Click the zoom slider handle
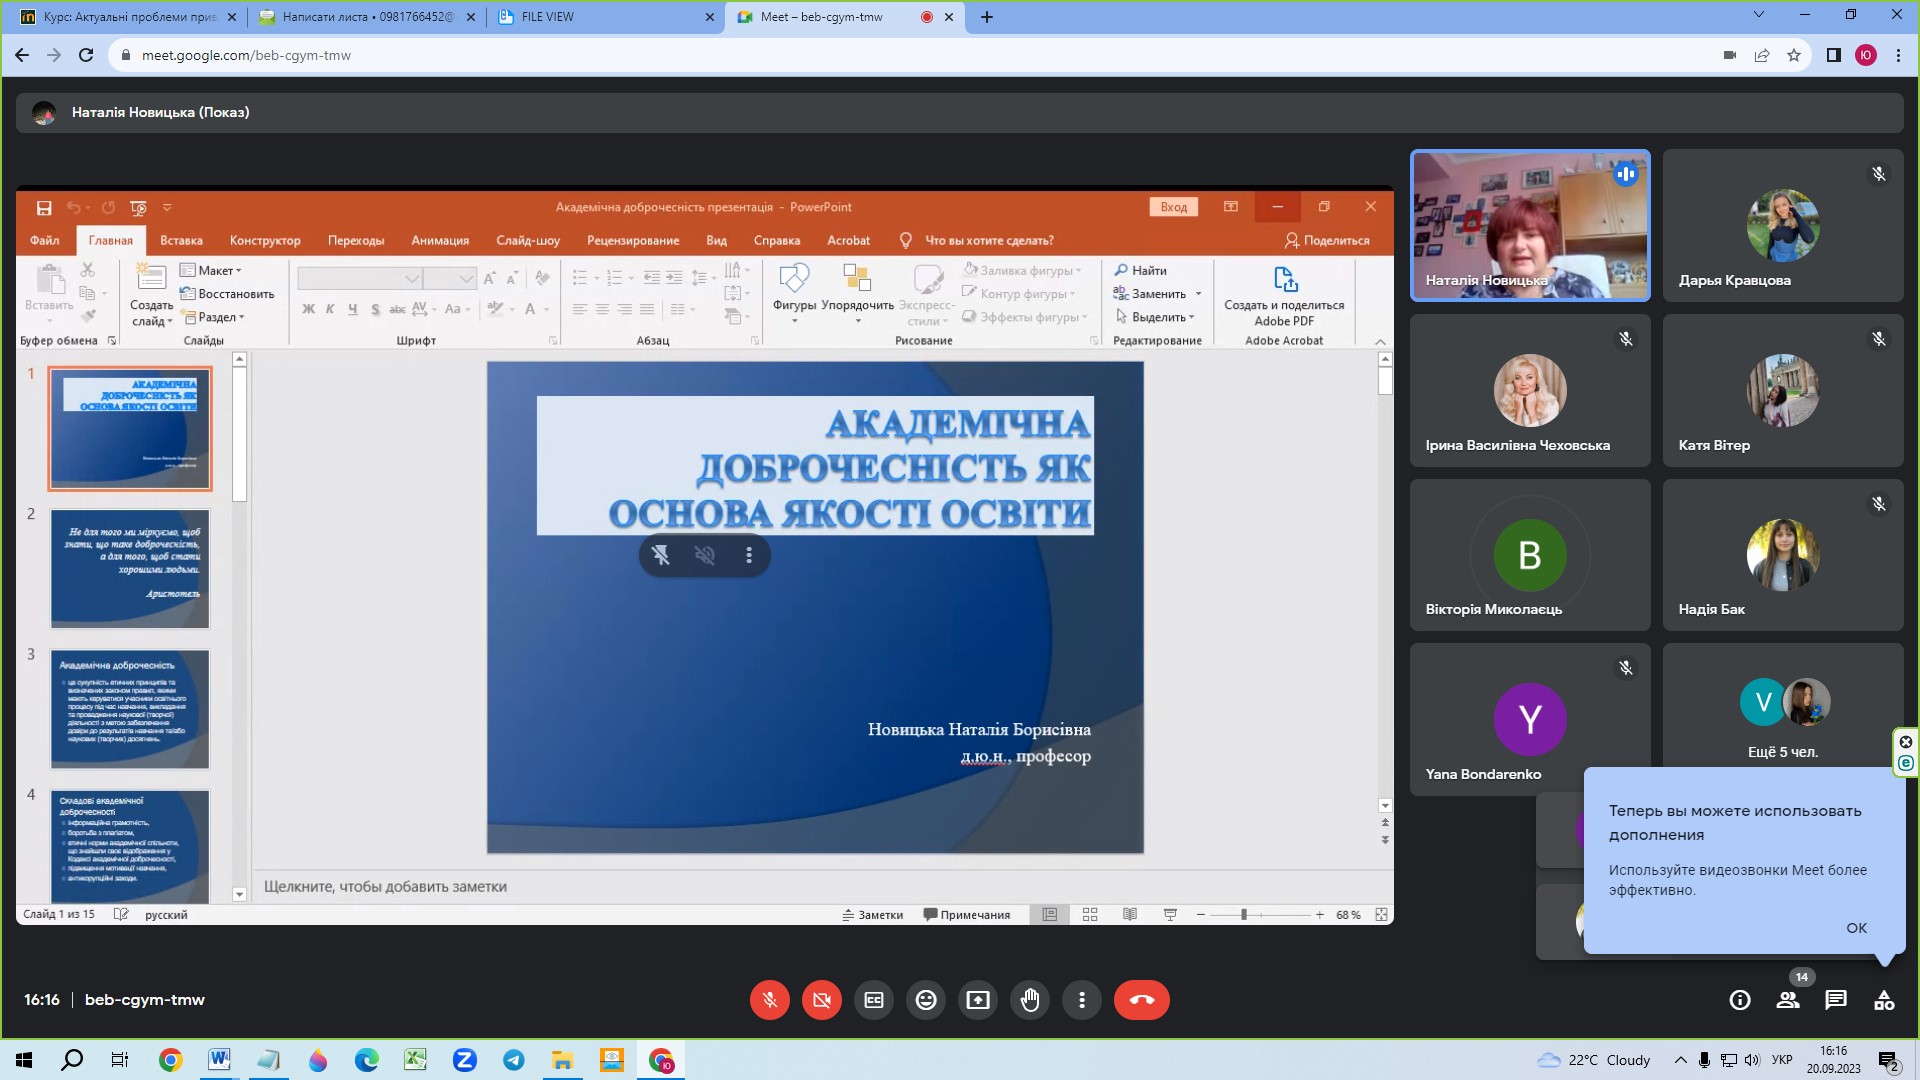 (1244, 914)
